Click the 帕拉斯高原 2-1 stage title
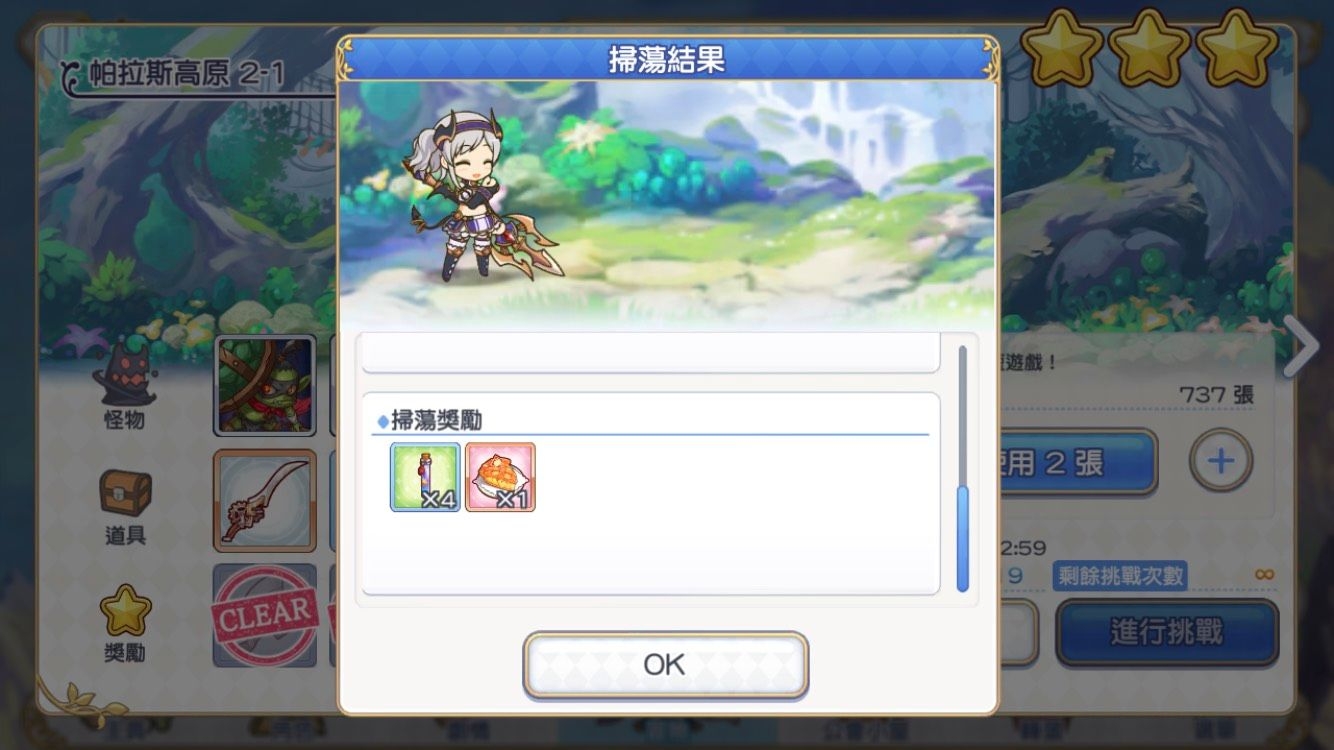1334x750 pixels. [187, 75]
